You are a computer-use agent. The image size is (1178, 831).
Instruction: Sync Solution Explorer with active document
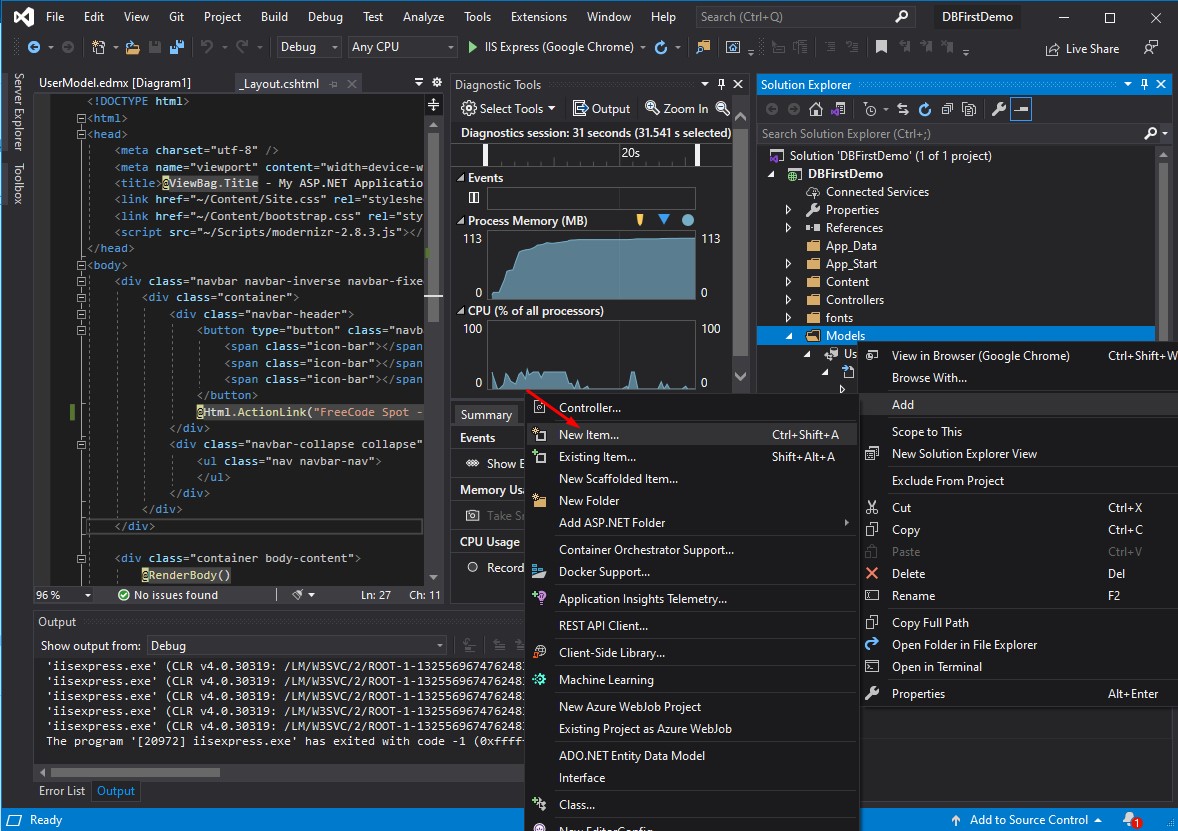tap(903, 109)
